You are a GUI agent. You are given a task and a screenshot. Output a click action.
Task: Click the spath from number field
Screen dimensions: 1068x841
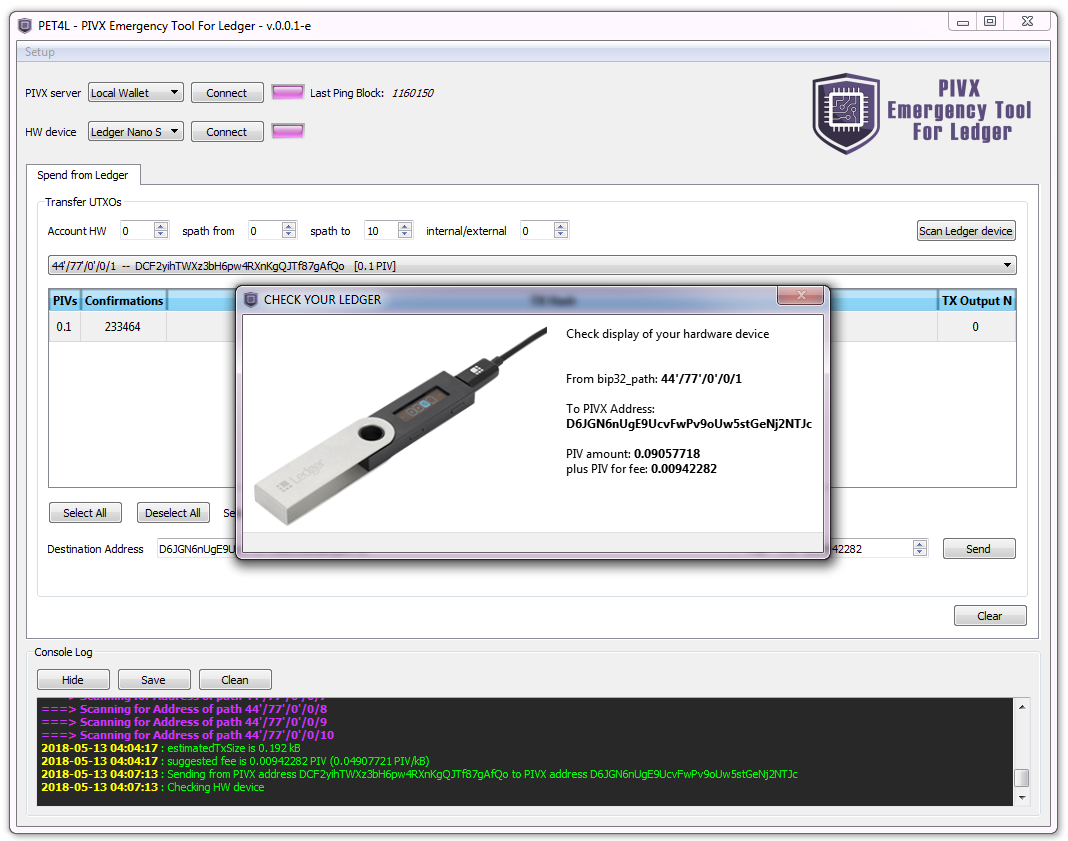tap(265, 231)
